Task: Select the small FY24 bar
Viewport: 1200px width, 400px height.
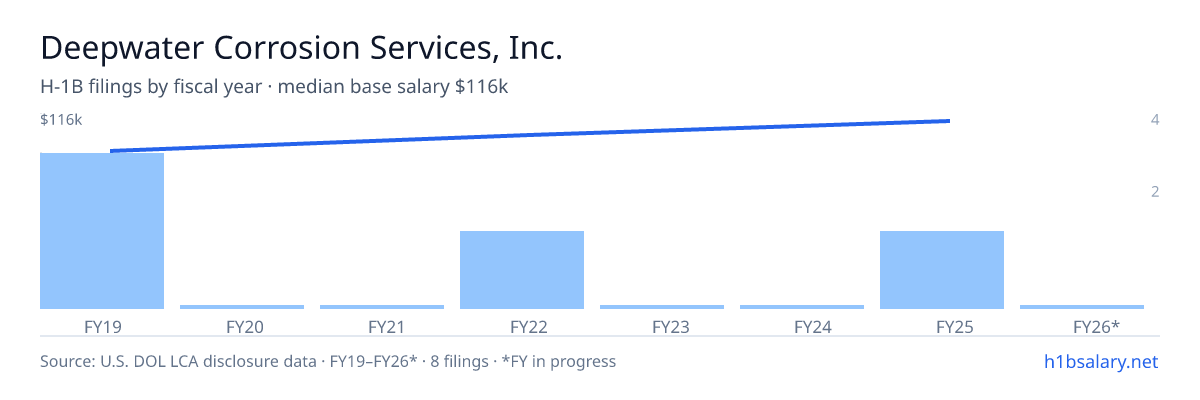Action: pyautogui.click(x=802, y=307)
